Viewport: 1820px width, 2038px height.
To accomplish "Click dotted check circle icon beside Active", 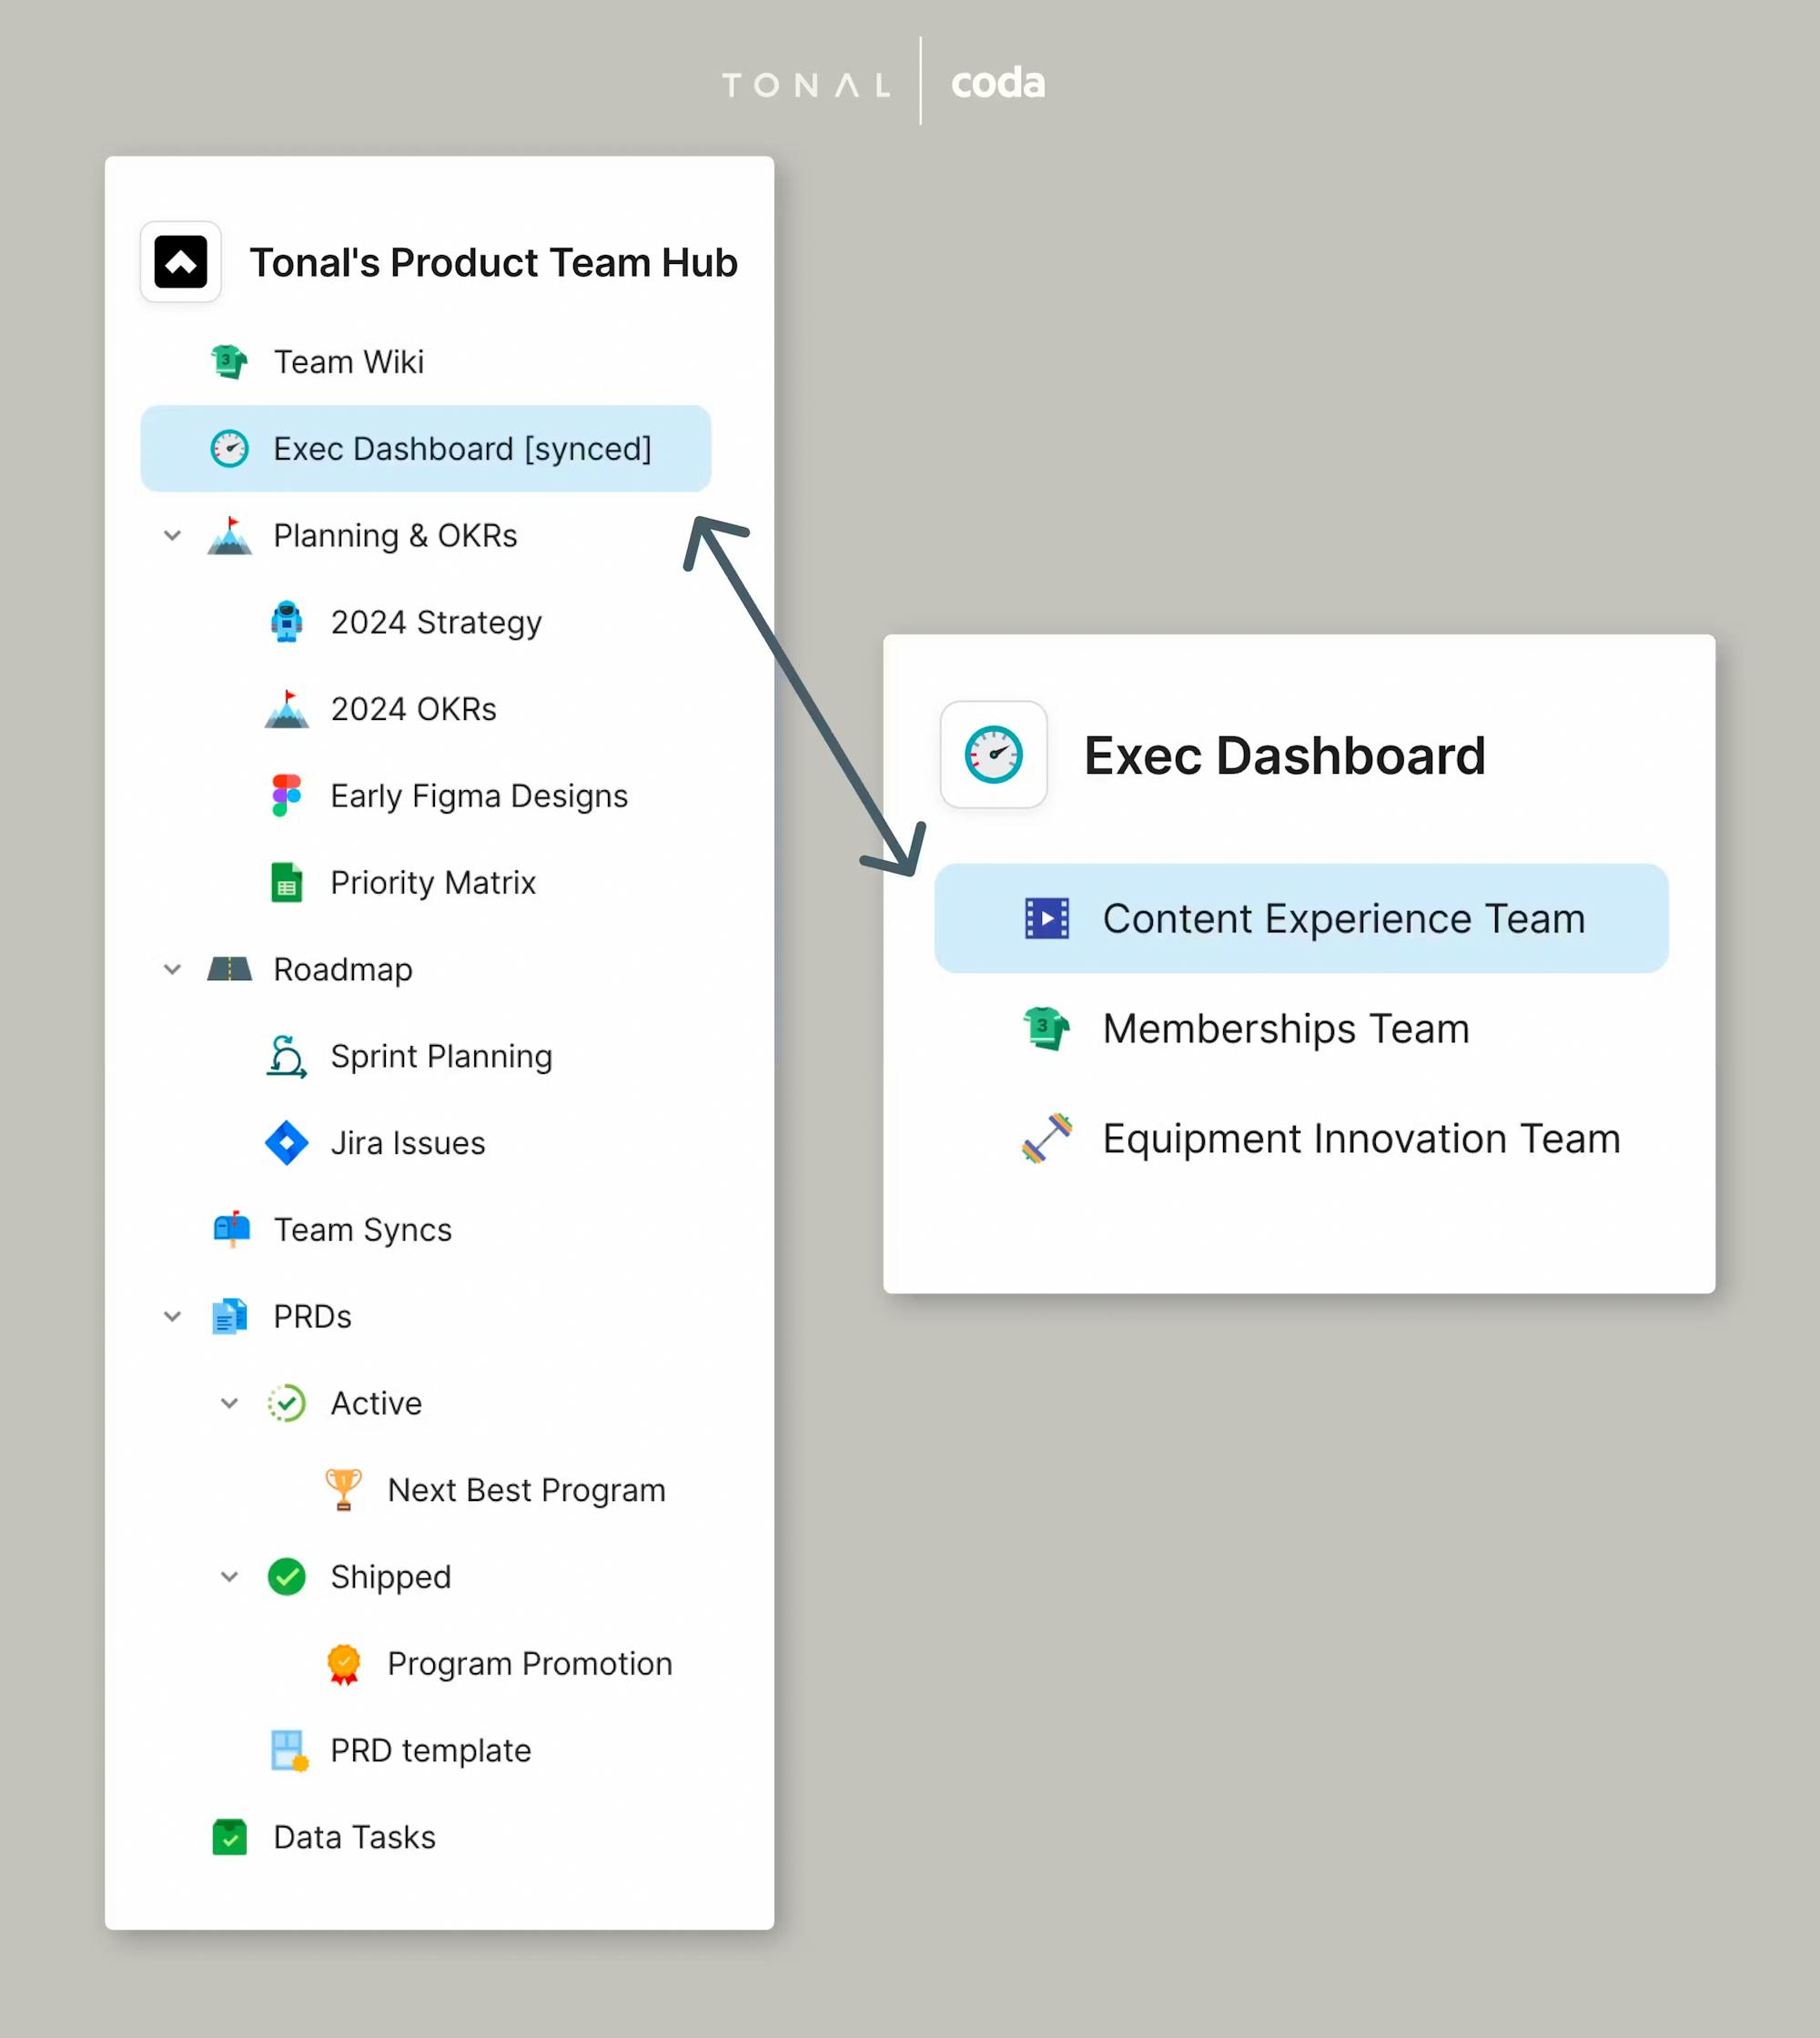I will (x=287, y=1403).
